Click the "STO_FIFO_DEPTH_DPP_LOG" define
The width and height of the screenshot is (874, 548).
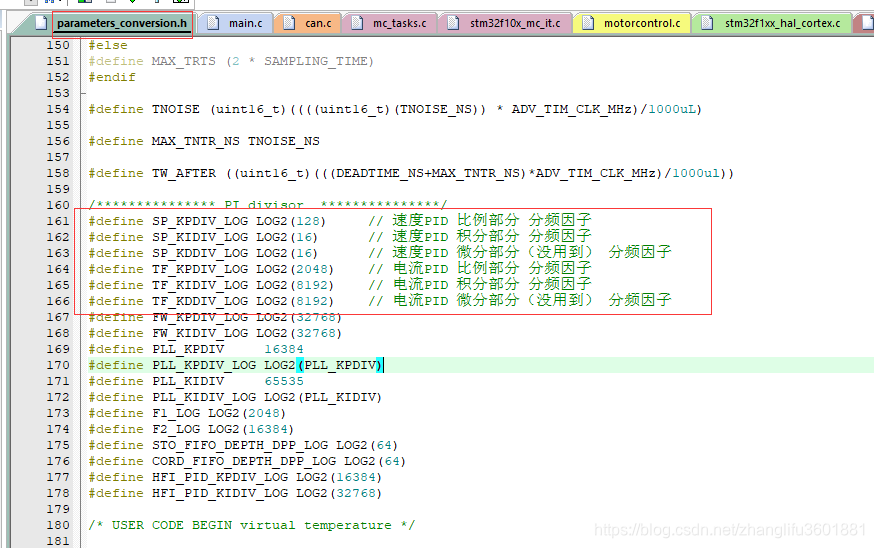point(240,445)
